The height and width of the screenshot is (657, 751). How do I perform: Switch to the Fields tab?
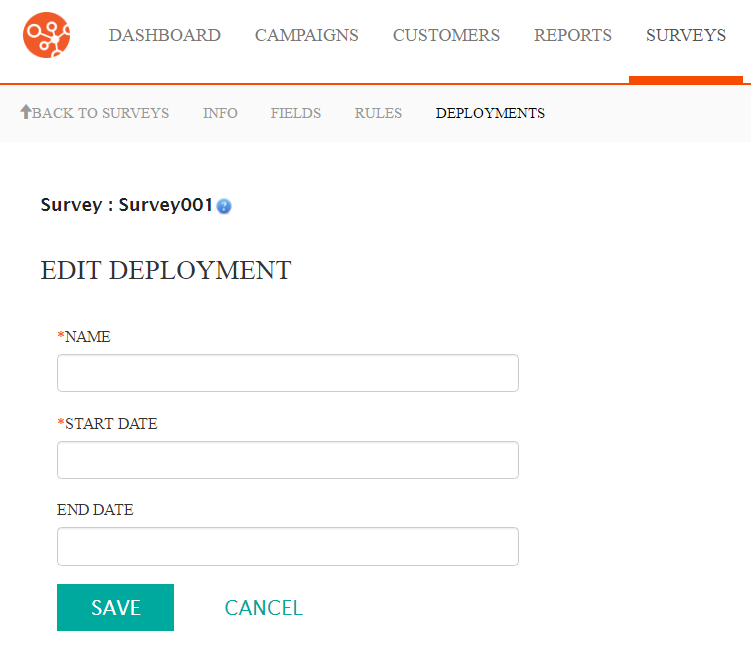point(296,113)
